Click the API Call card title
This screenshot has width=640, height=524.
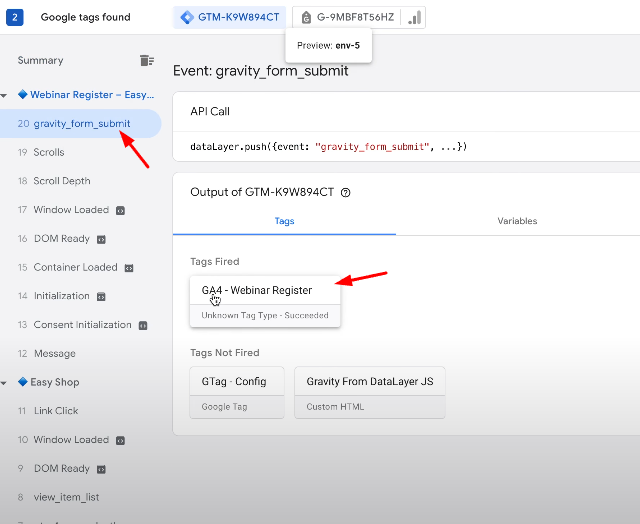pyautogui.click(x=210, y=111)
